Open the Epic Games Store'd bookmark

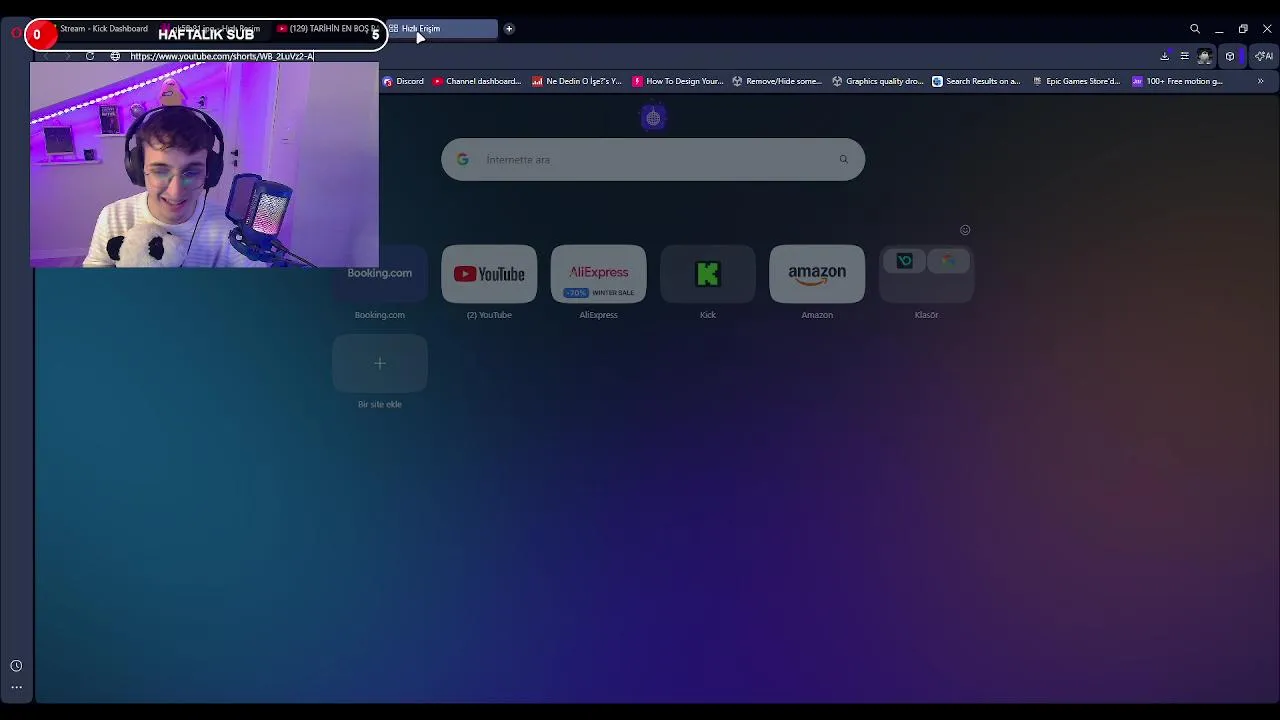(1077, 81)
